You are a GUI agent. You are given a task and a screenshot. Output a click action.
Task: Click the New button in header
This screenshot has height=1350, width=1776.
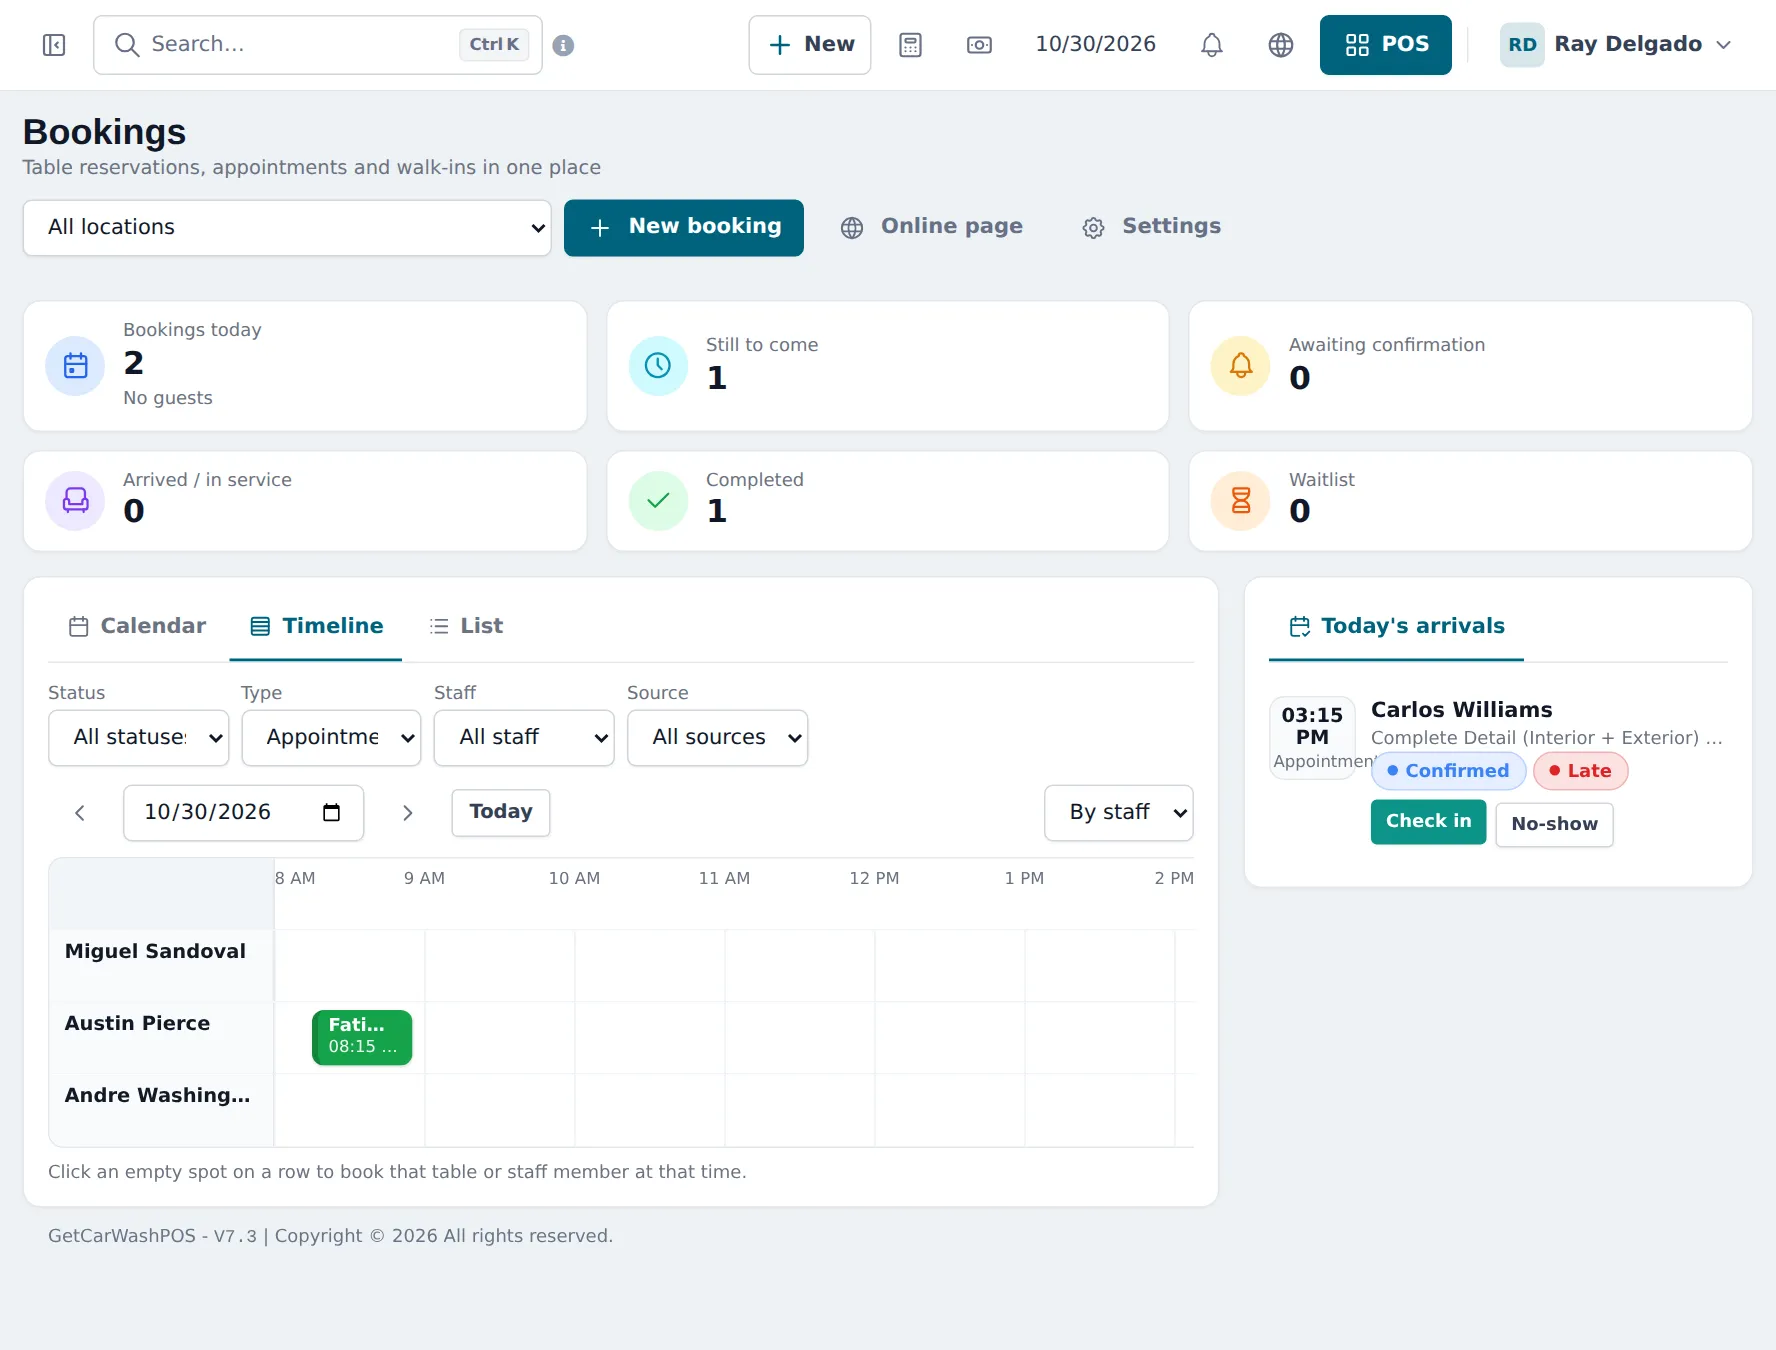click(x=810, y=45)
